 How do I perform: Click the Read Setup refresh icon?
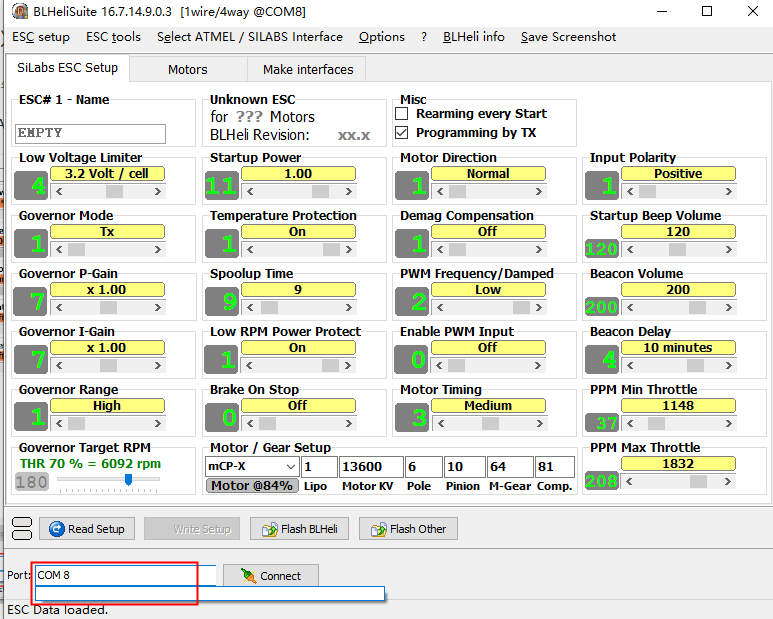click(x=57, y=529)
